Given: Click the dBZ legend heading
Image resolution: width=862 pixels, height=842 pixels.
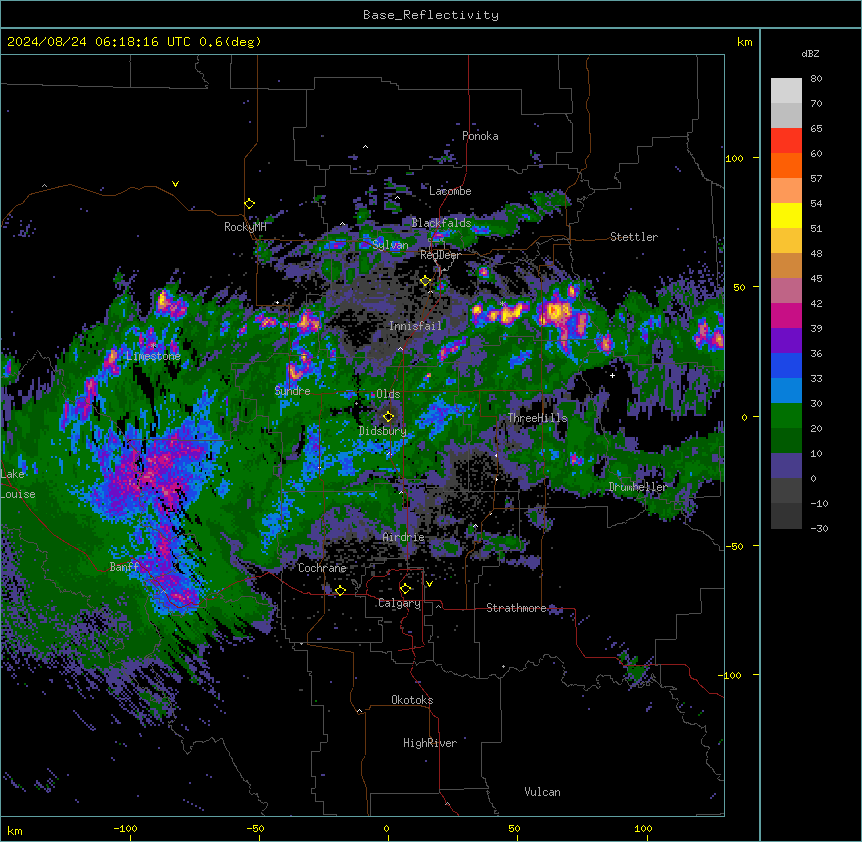Looking at the screenshot, I should (810, 53).
